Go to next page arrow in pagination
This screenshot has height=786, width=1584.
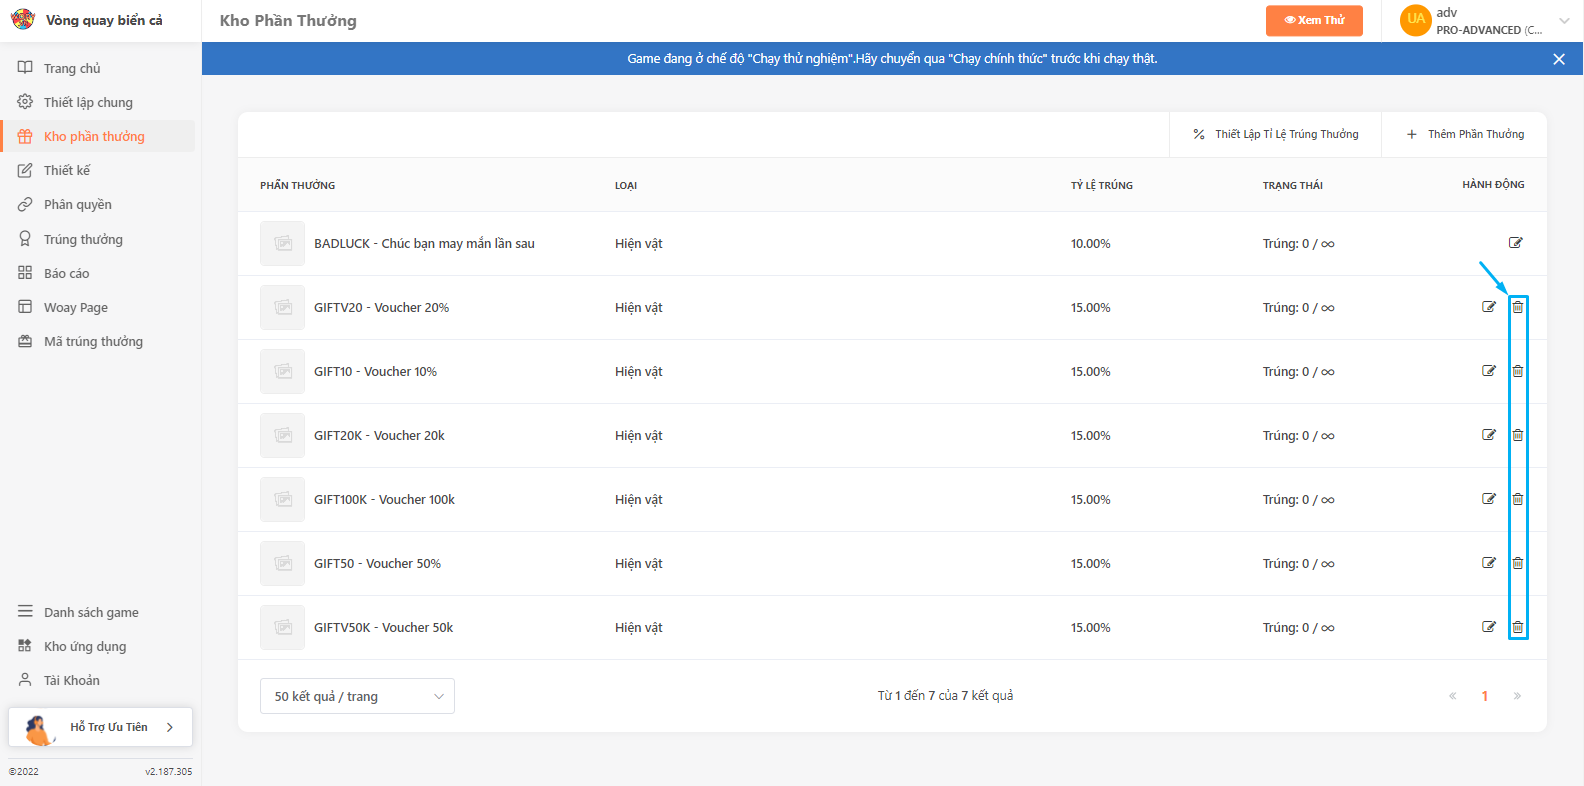click(x=1517, y=696)
